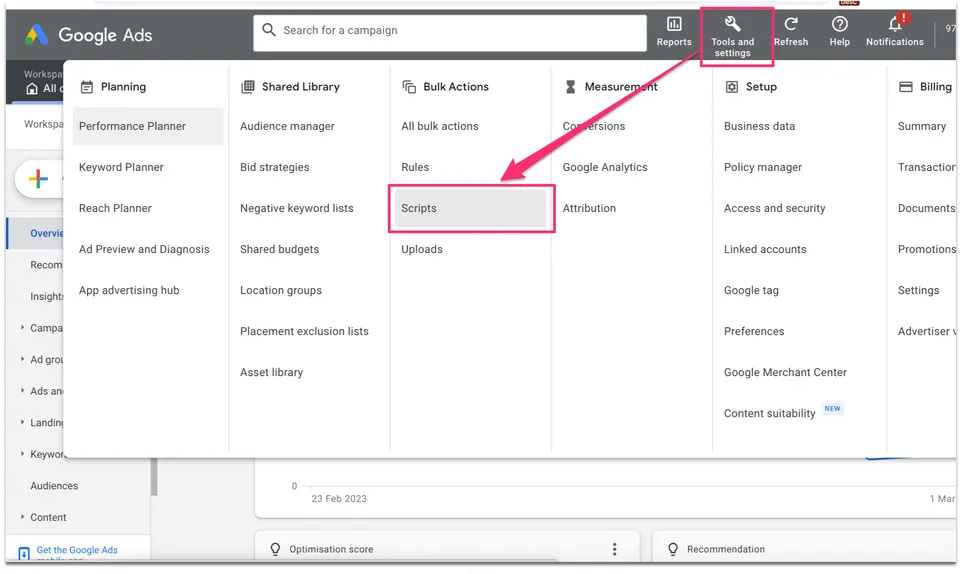Click the Recommendation lightbulb icon
The height and width of the screenshot is (574, 960).
(x=673, y=549)
